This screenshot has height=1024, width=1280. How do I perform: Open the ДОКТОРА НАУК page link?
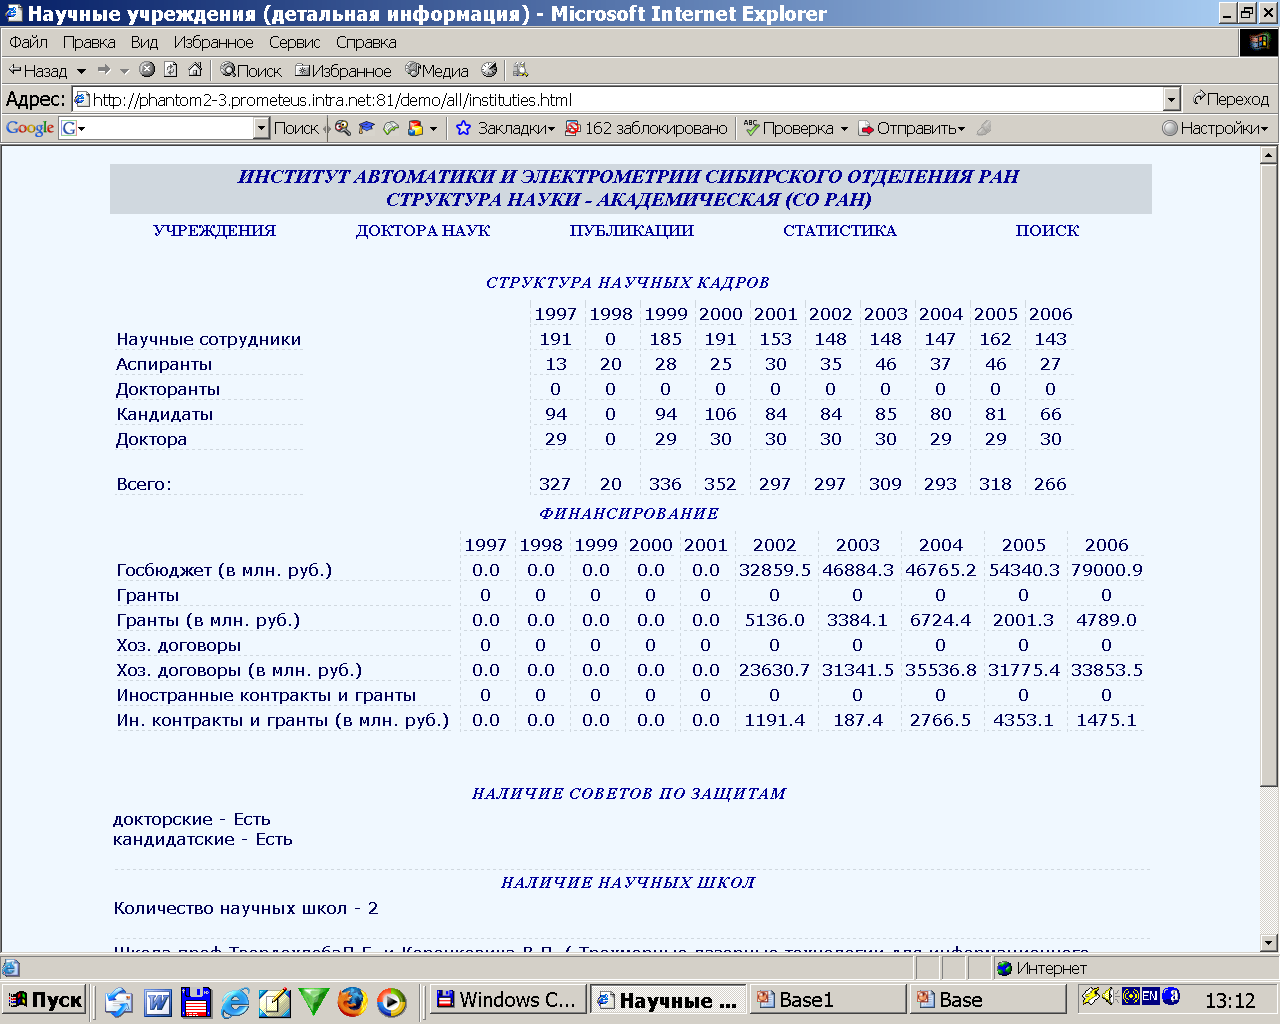click(423, 230)
